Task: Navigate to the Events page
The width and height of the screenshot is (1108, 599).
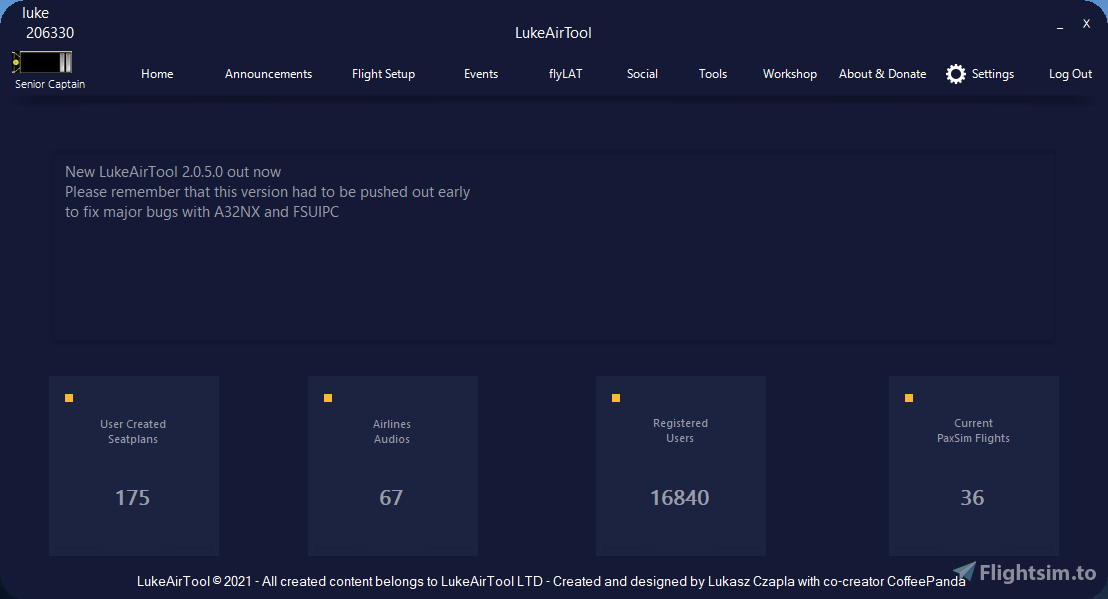Action: point(481,73)
